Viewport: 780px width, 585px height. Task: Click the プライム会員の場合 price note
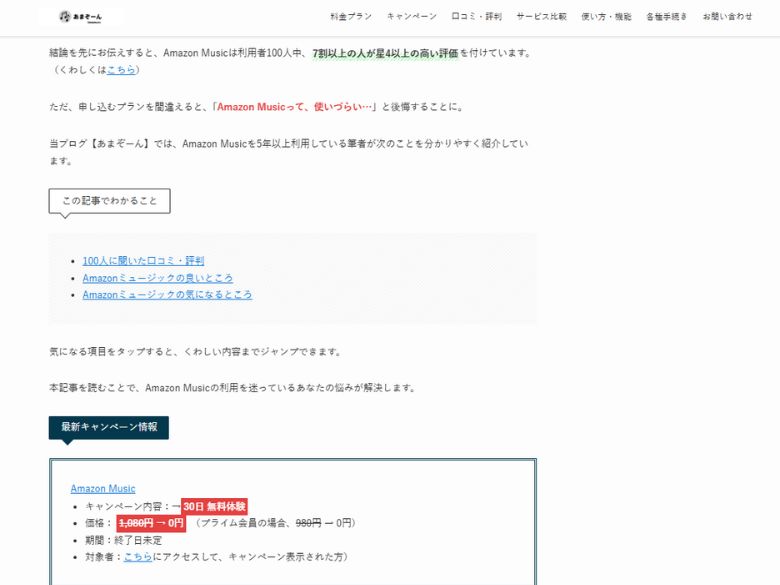(x=274, y=523)
